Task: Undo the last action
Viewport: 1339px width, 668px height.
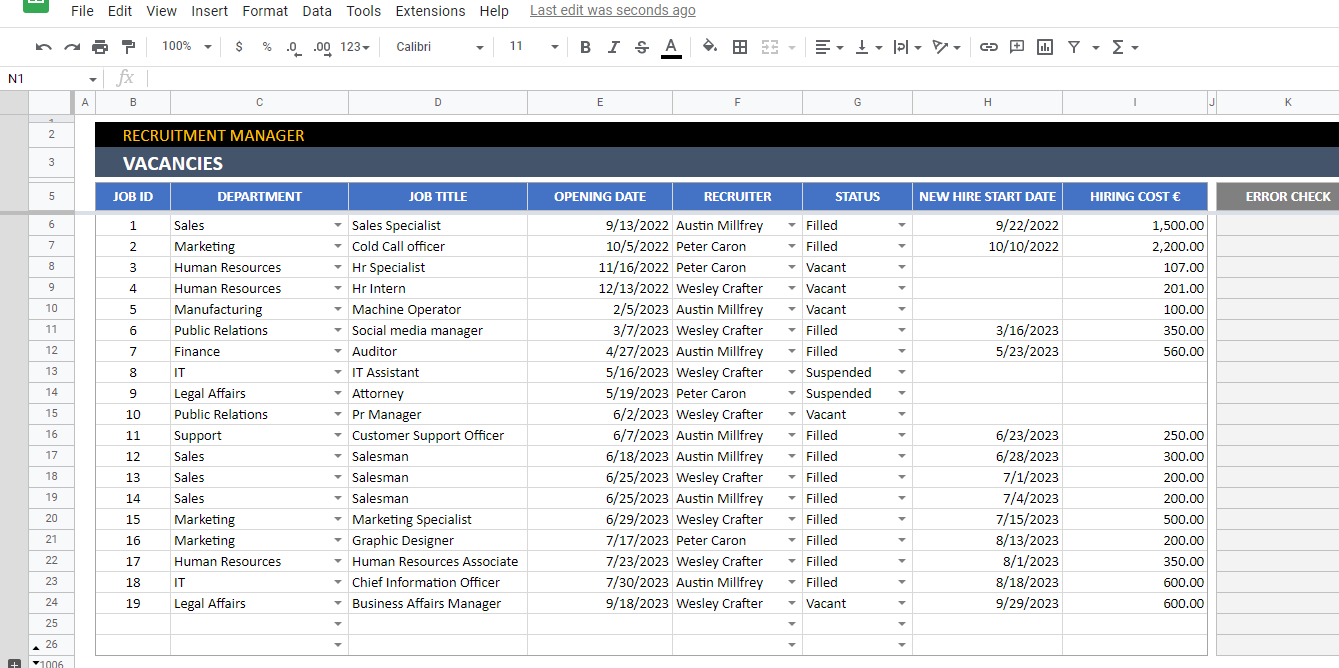Action: 43,47
